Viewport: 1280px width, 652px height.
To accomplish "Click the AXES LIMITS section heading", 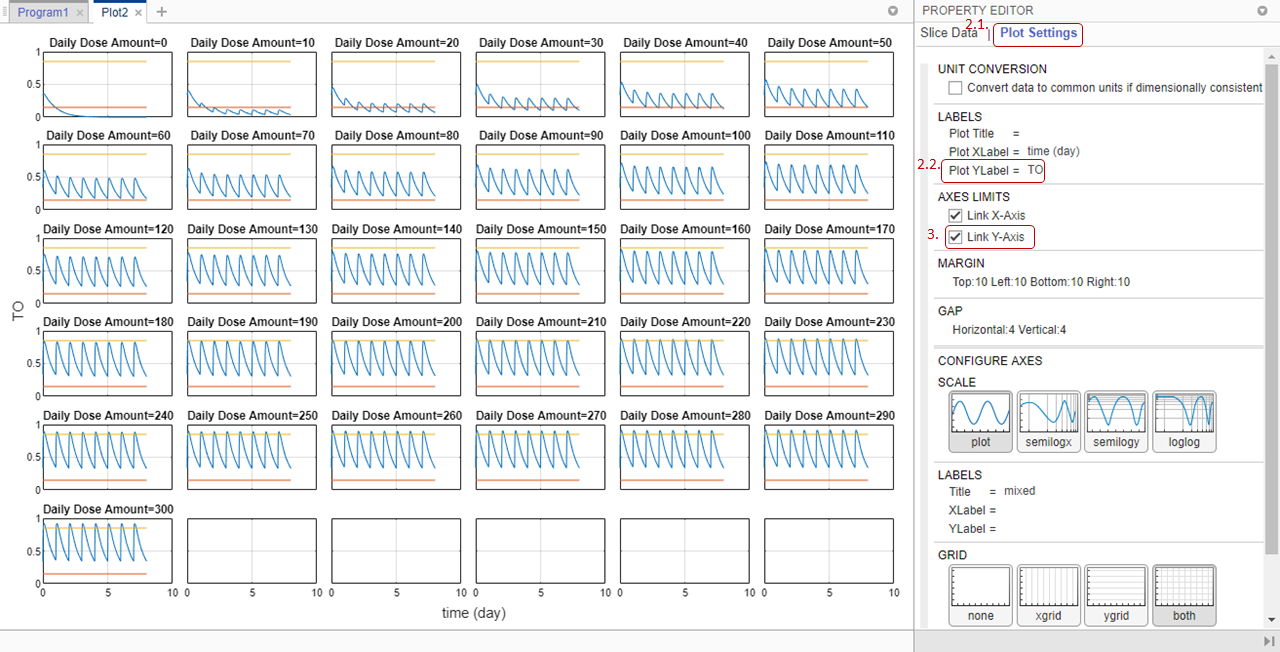I will (x=973, y=197).
